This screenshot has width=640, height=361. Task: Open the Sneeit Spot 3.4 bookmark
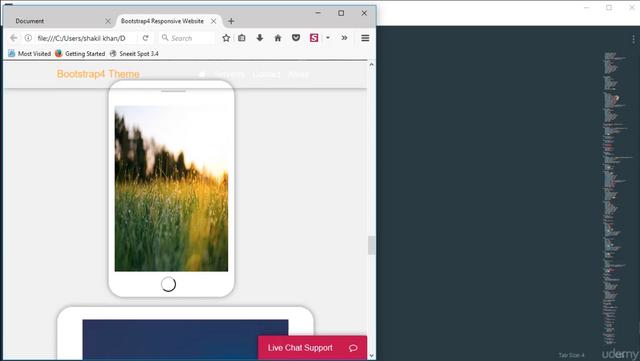click(x=134, y=53)
